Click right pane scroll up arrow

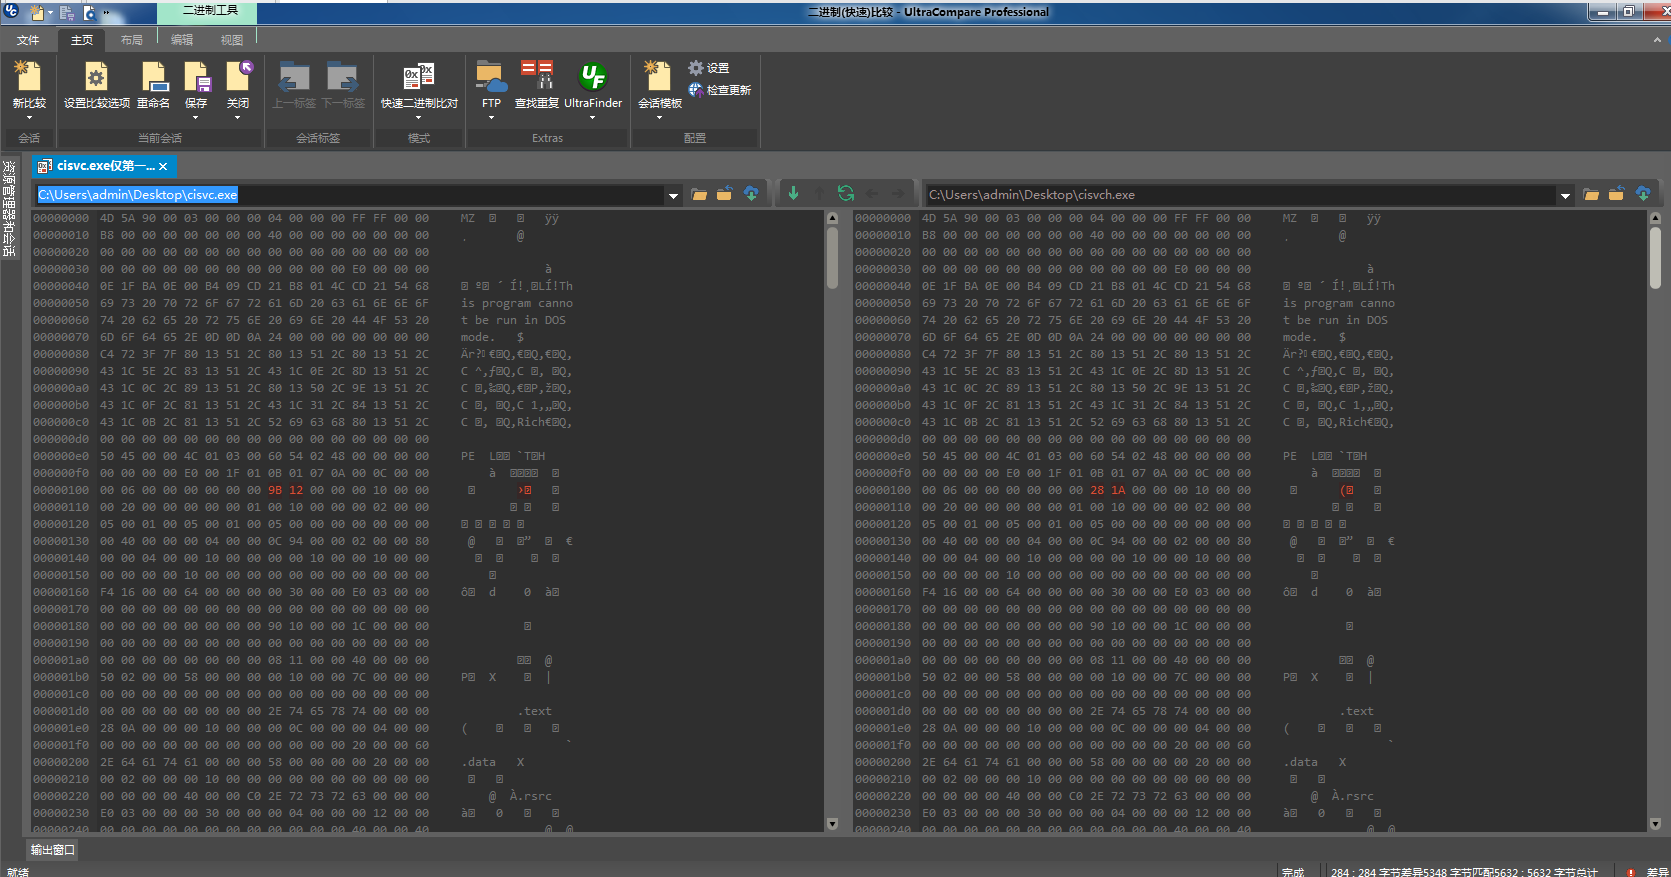coord(1655,217)
